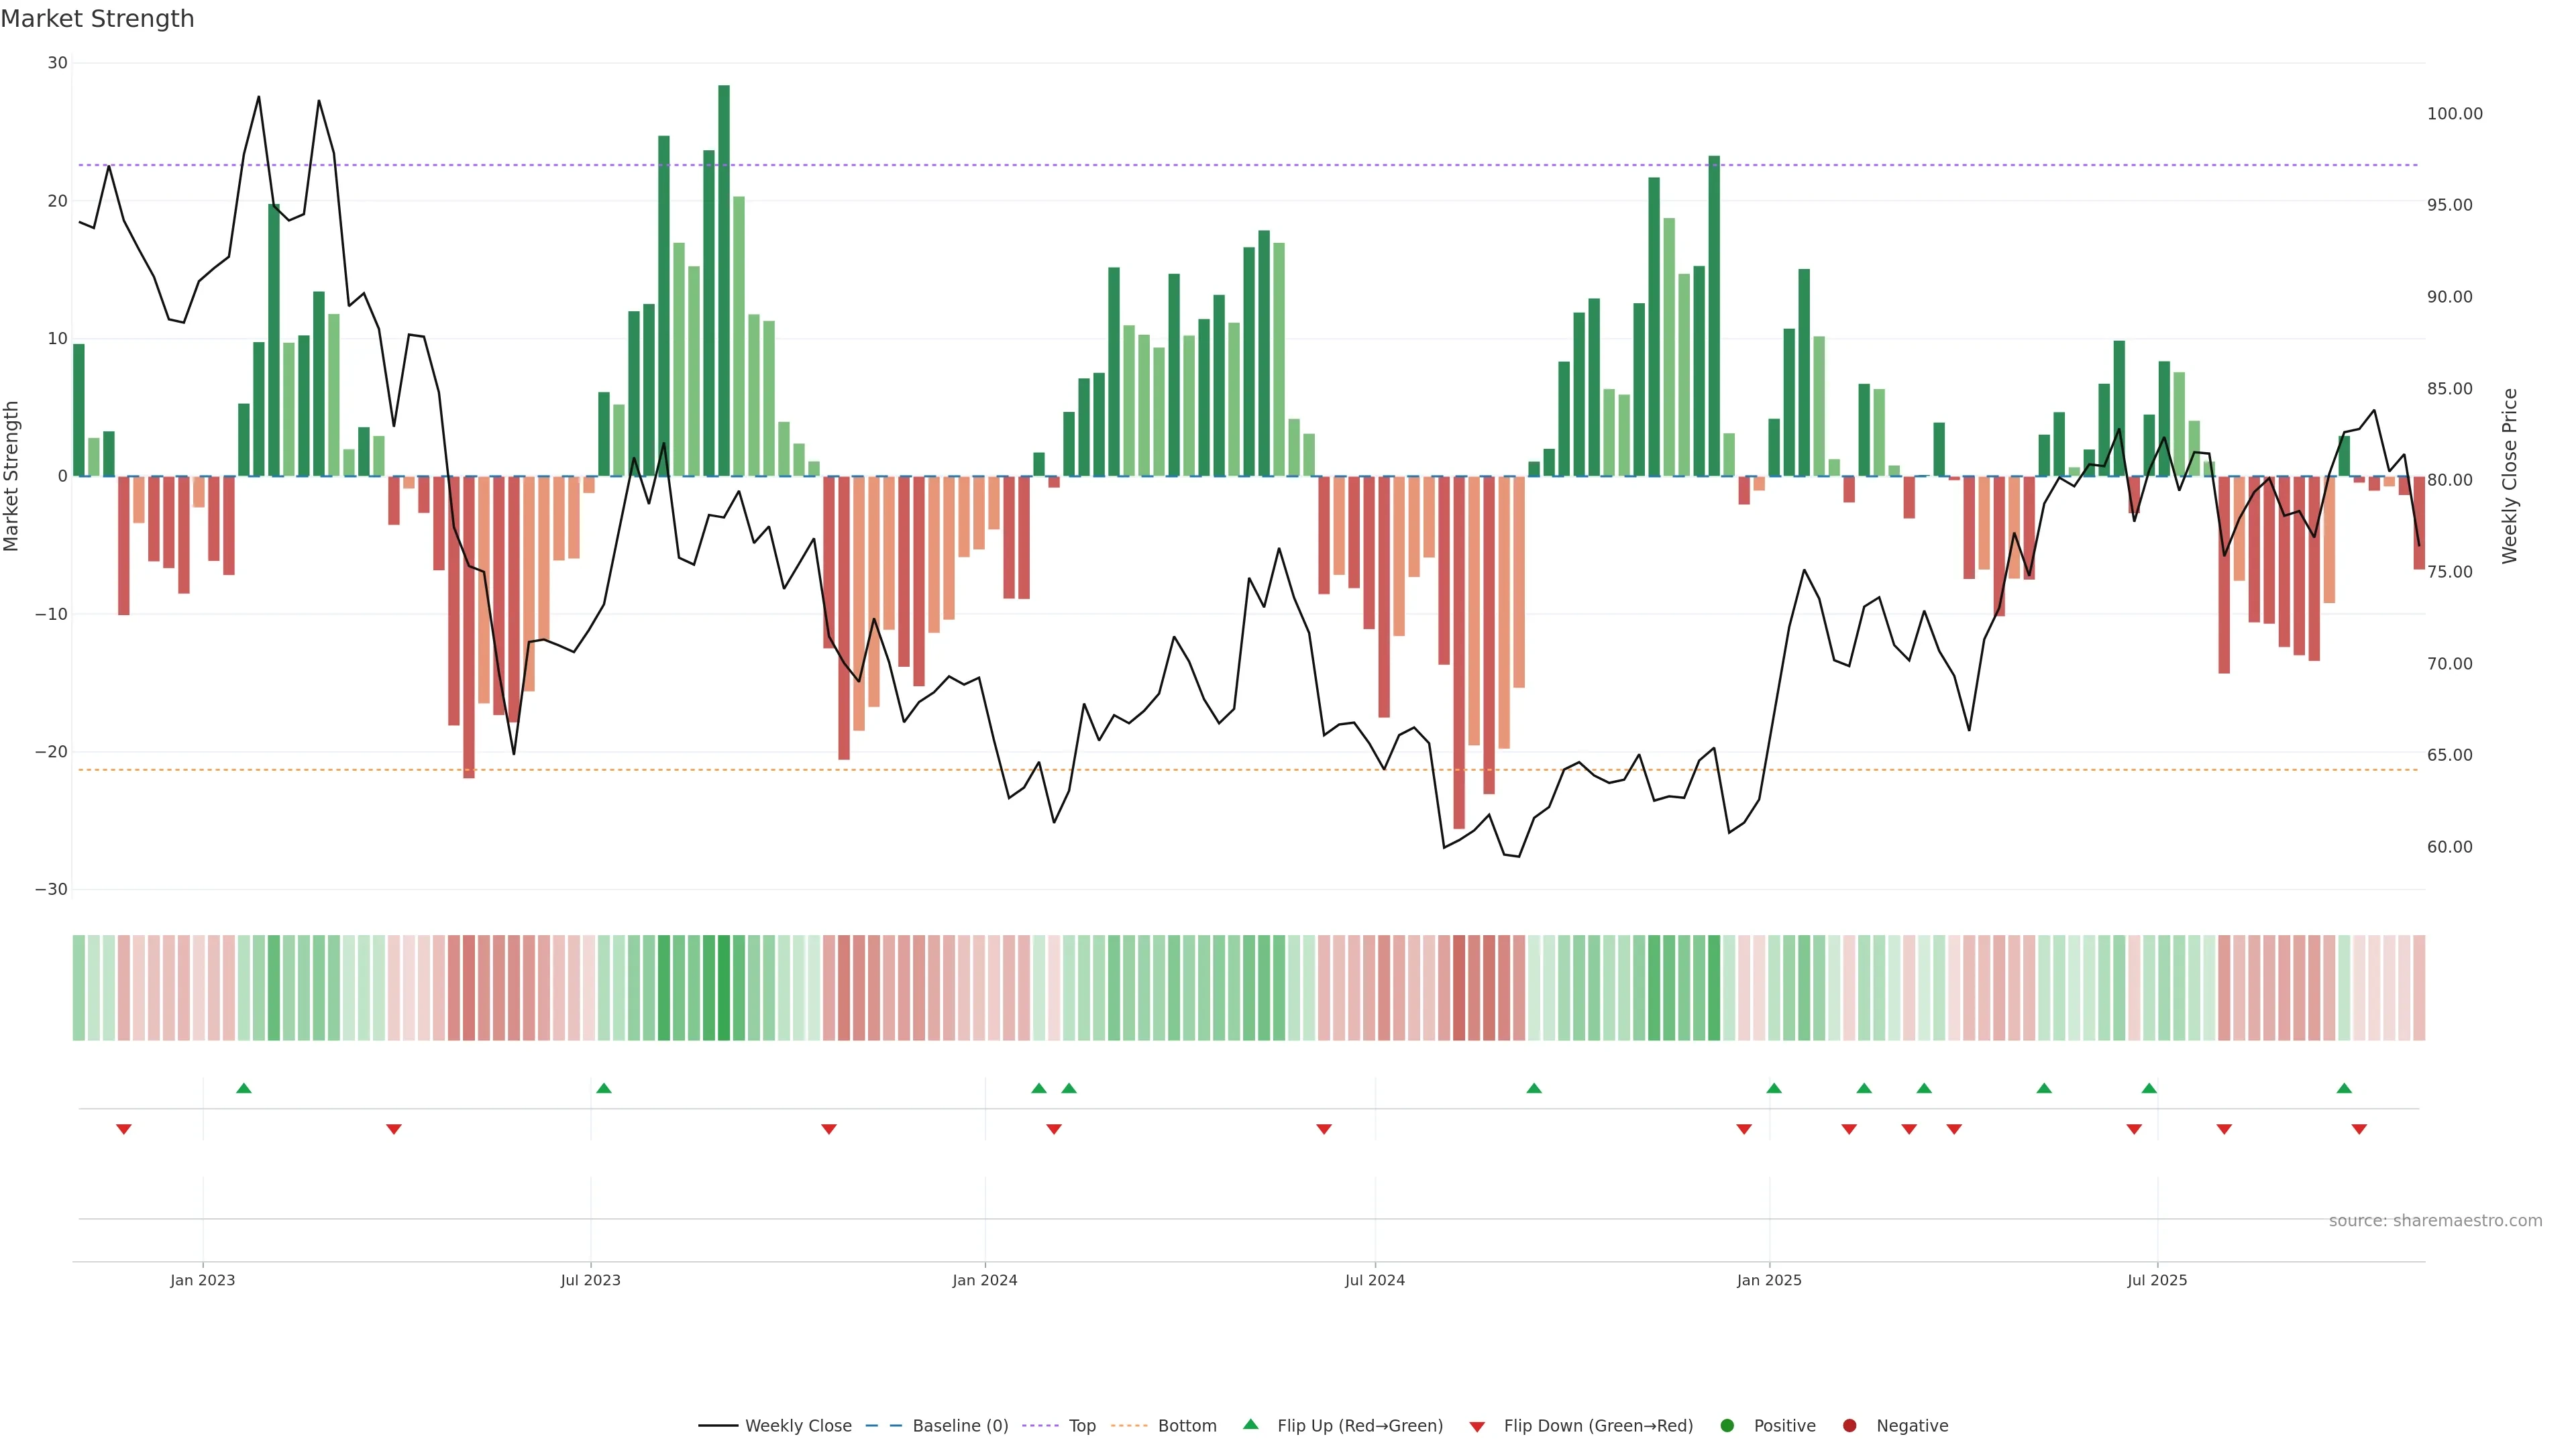The width and height of the screenshot is (2576, 1449).
Task: Click the red Flip Down triangle in legend
Action: pyautogui.click(x=1477, y=1426)
